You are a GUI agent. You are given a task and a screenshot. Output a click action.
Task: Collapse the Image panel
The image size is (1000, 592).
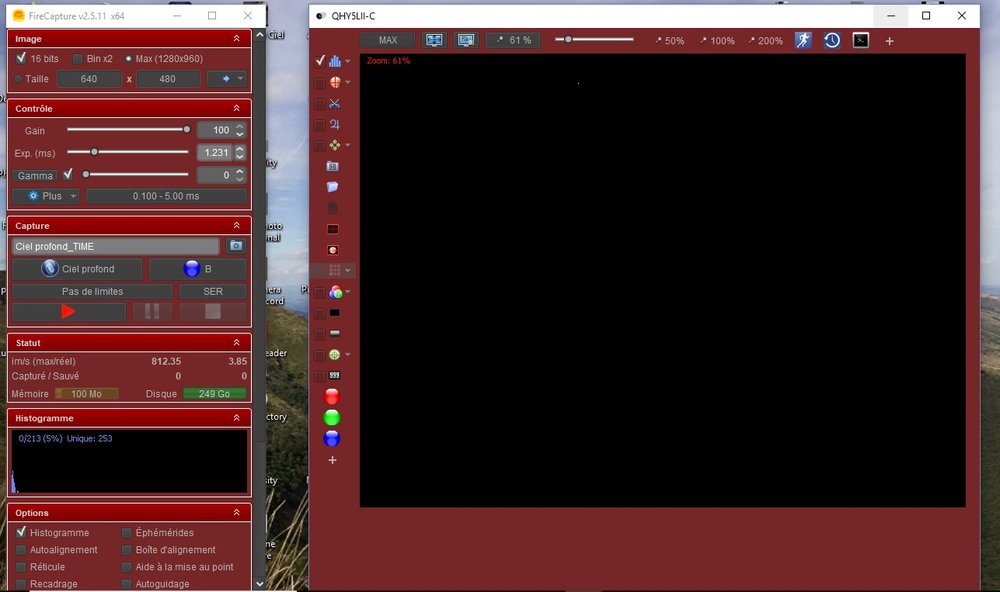[x=237, y=38]
